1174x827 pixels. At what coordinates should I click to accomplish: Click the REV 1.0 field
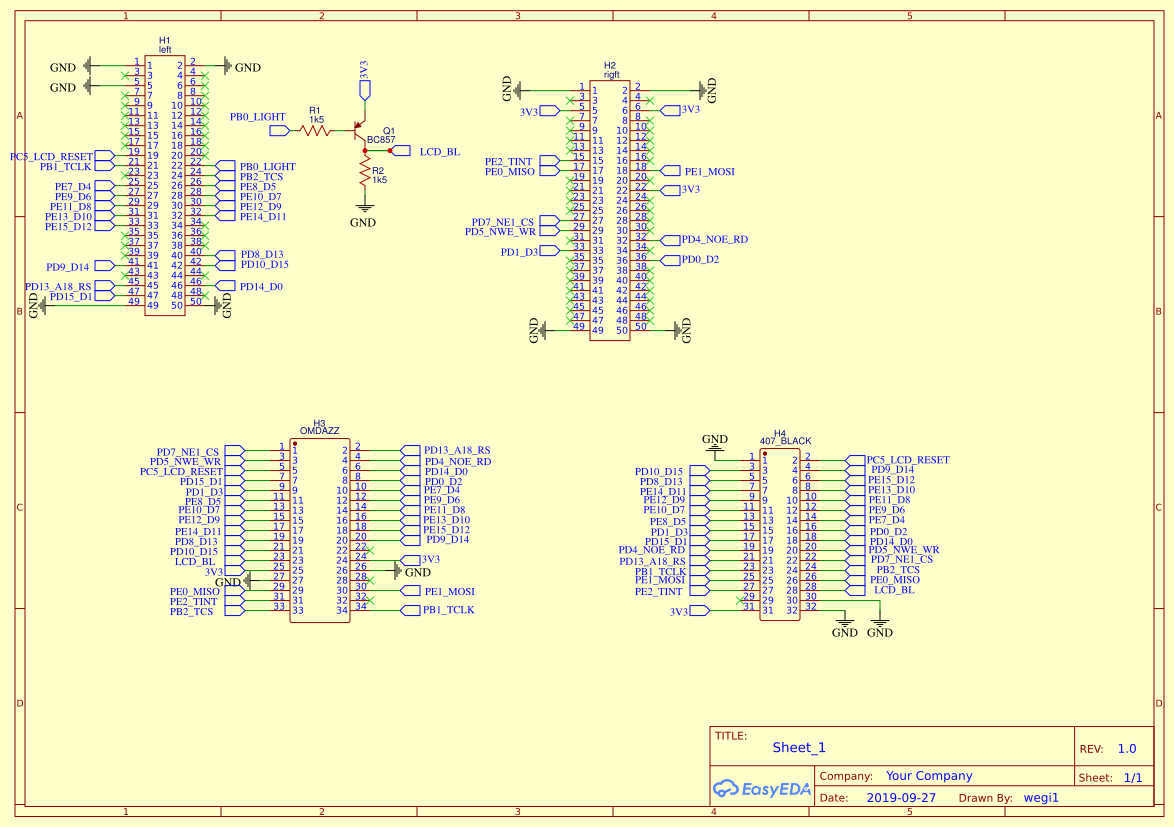pos(1127,748)
